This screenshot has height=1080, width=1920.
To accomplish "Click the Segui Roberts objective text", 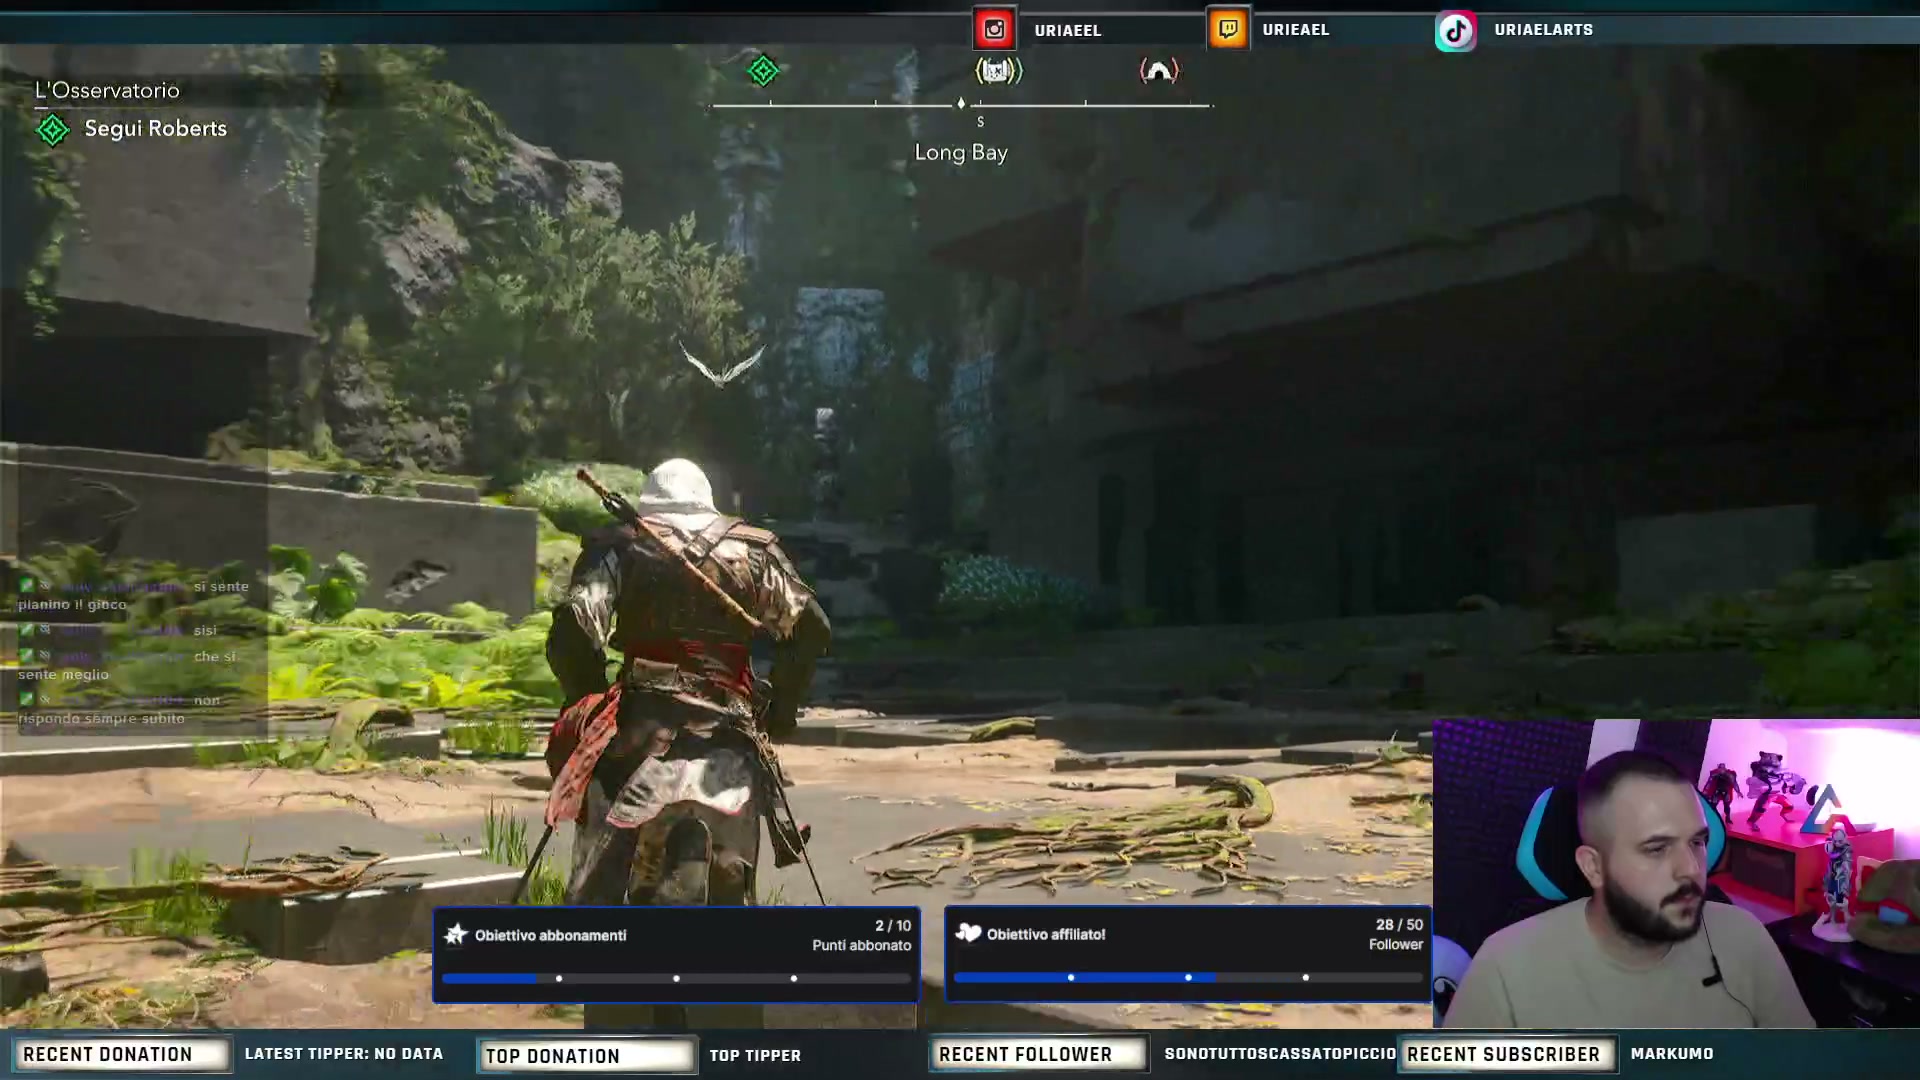I will pyautogui.click(x=156, y=129).
